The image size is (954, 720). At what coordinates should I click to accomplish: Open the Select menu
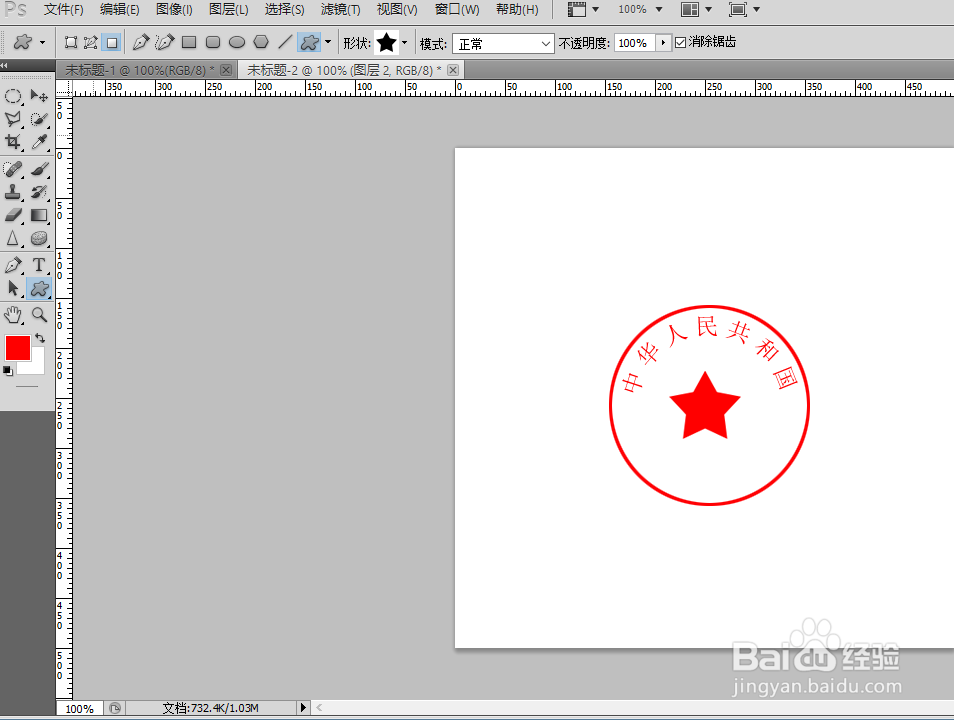tap(284, 10)
